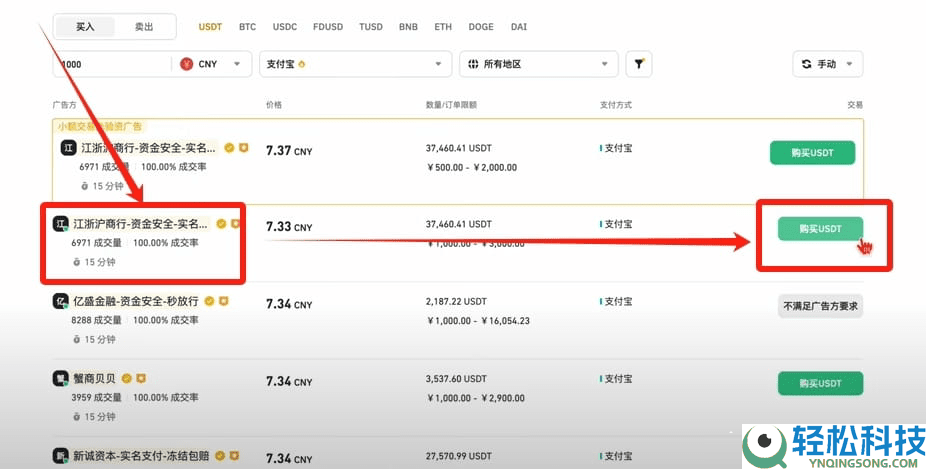Click verified badge next to 蟹商贝贝
926x469 pixels.
pyautogui.click(x=126, y=379)
